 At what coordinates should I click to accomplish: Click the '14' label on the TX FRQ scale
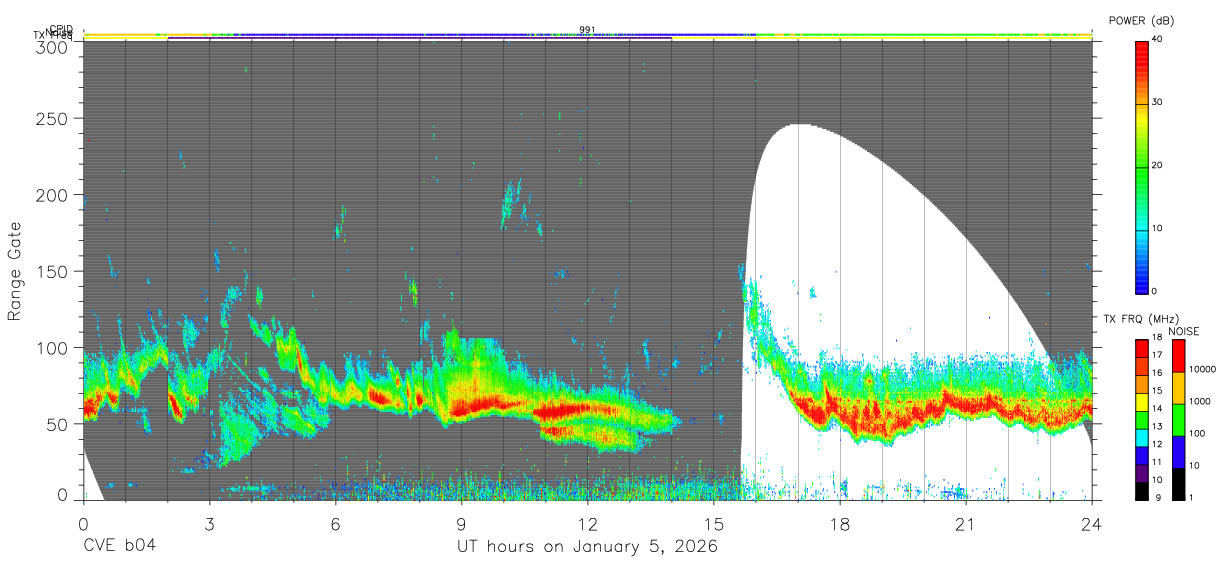click(x=1157, y=408)
